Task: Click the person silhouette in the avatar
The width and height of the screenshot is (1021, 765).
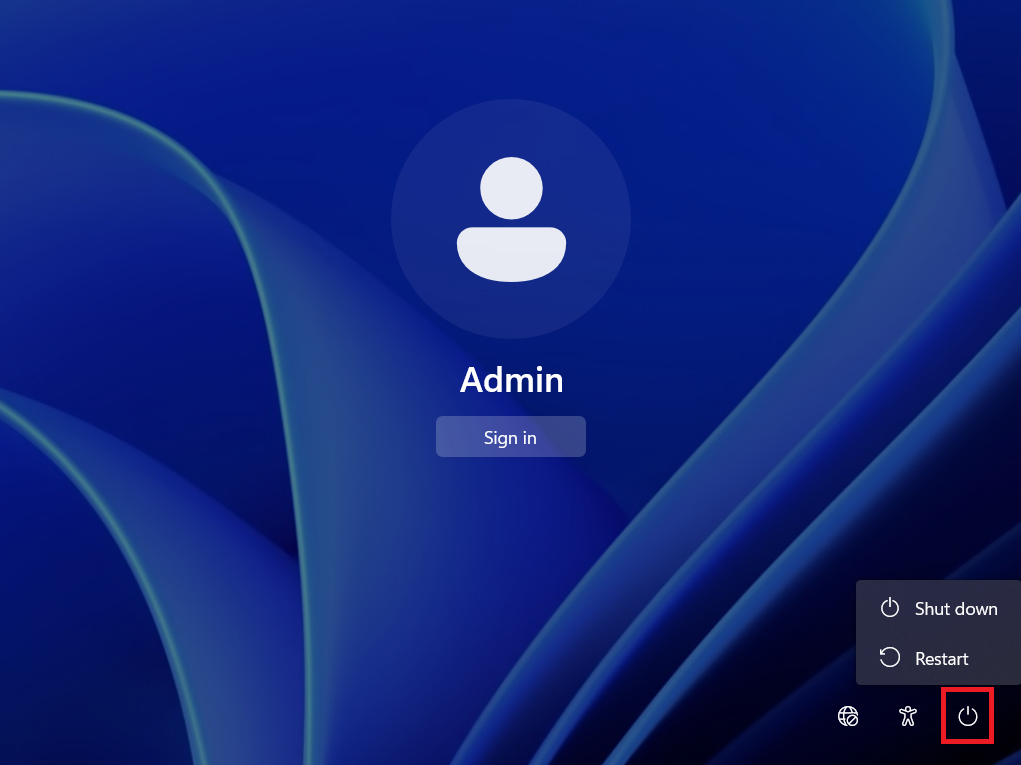Action: [511, 219]
